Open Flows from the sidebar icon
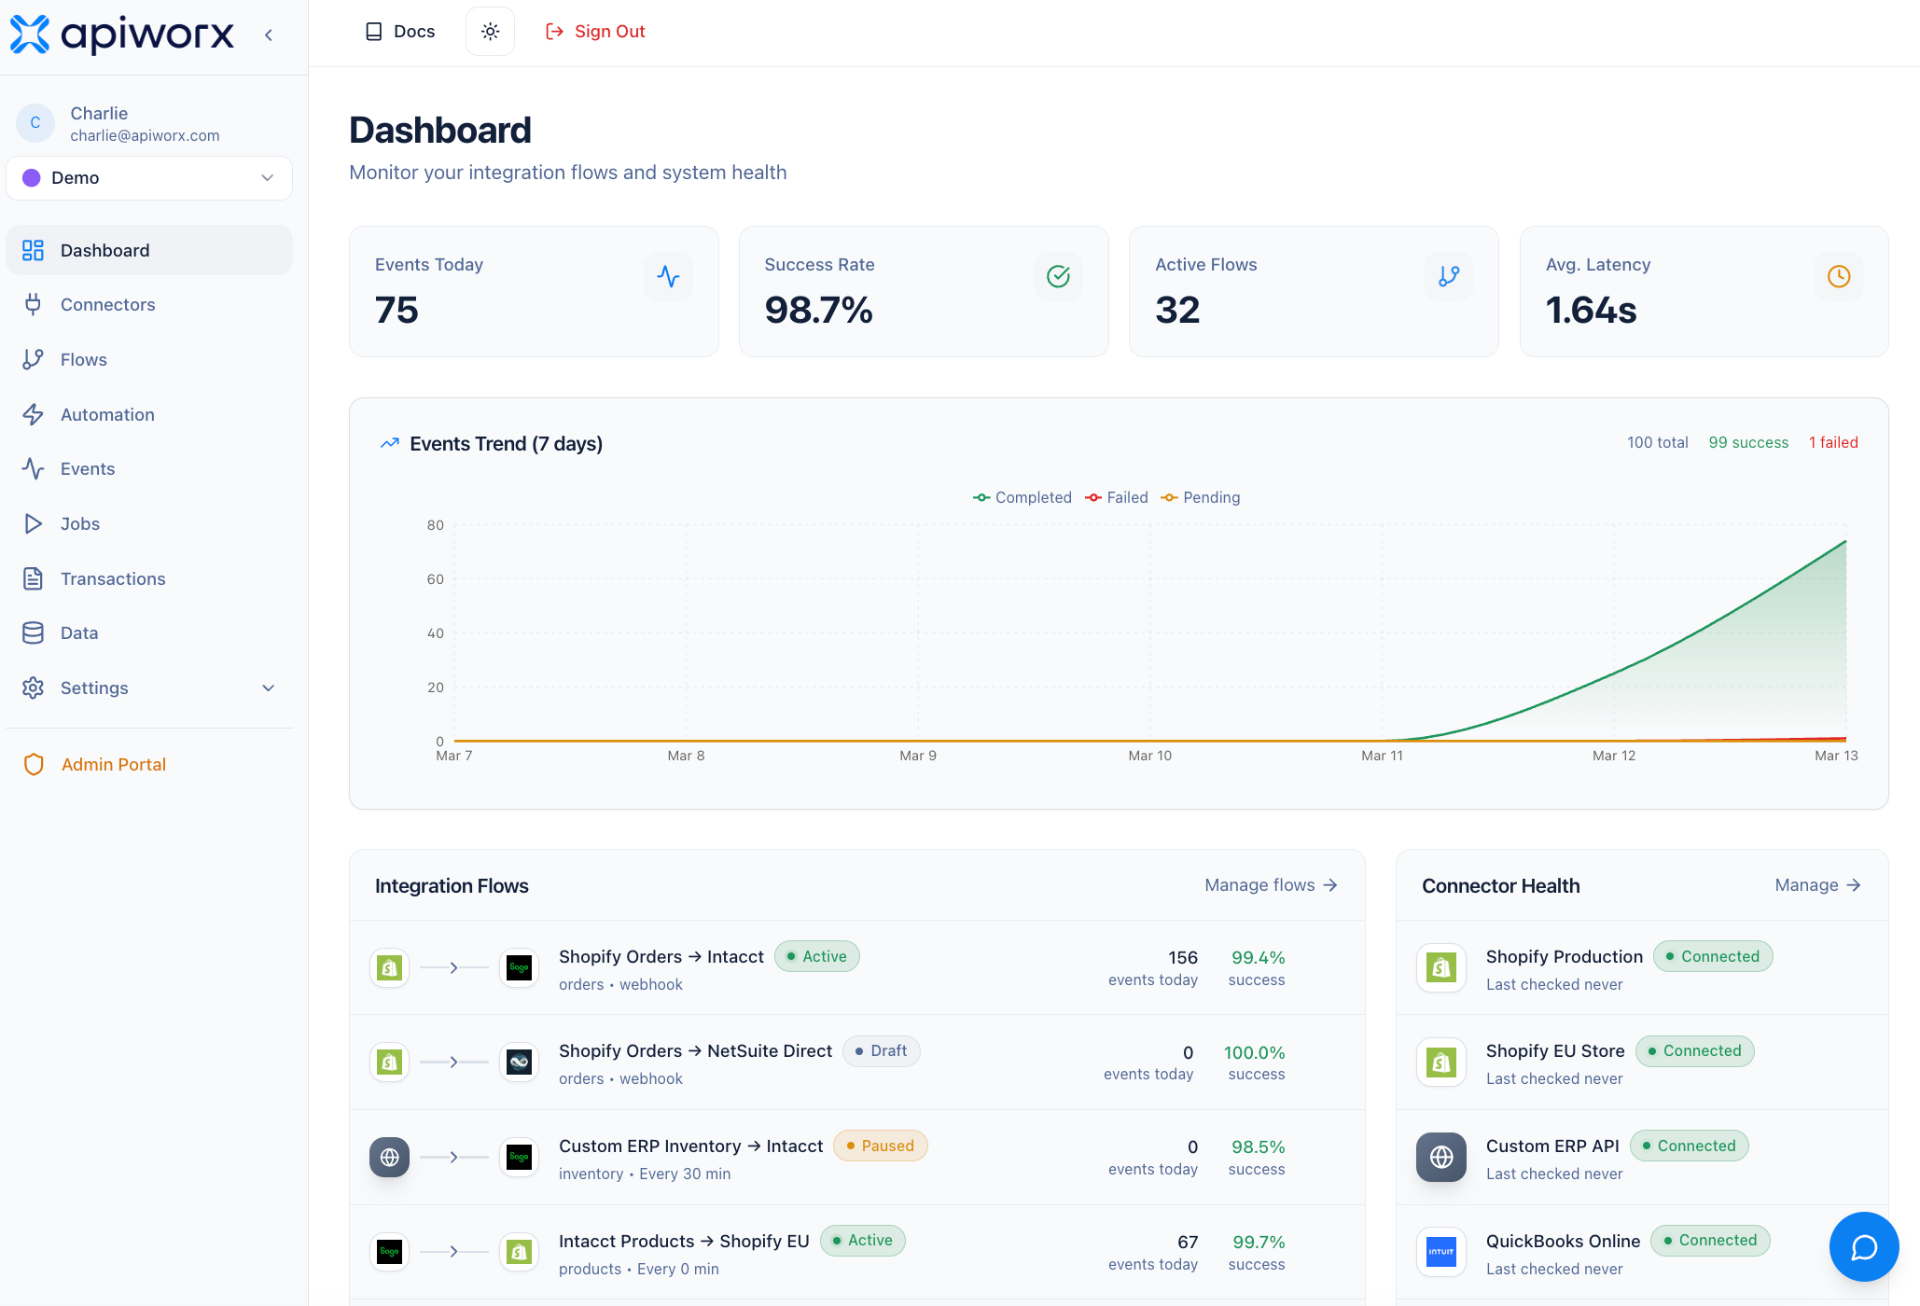The height and width of the screenshot is (1306, 1920). coord(33,359)
